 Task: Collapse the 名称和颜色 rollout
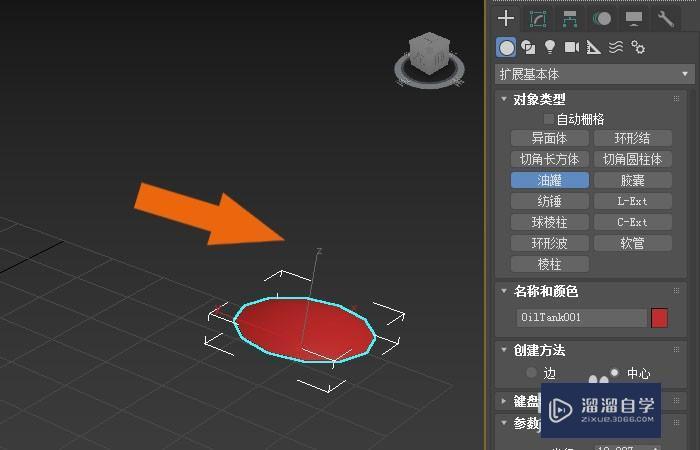504,291
